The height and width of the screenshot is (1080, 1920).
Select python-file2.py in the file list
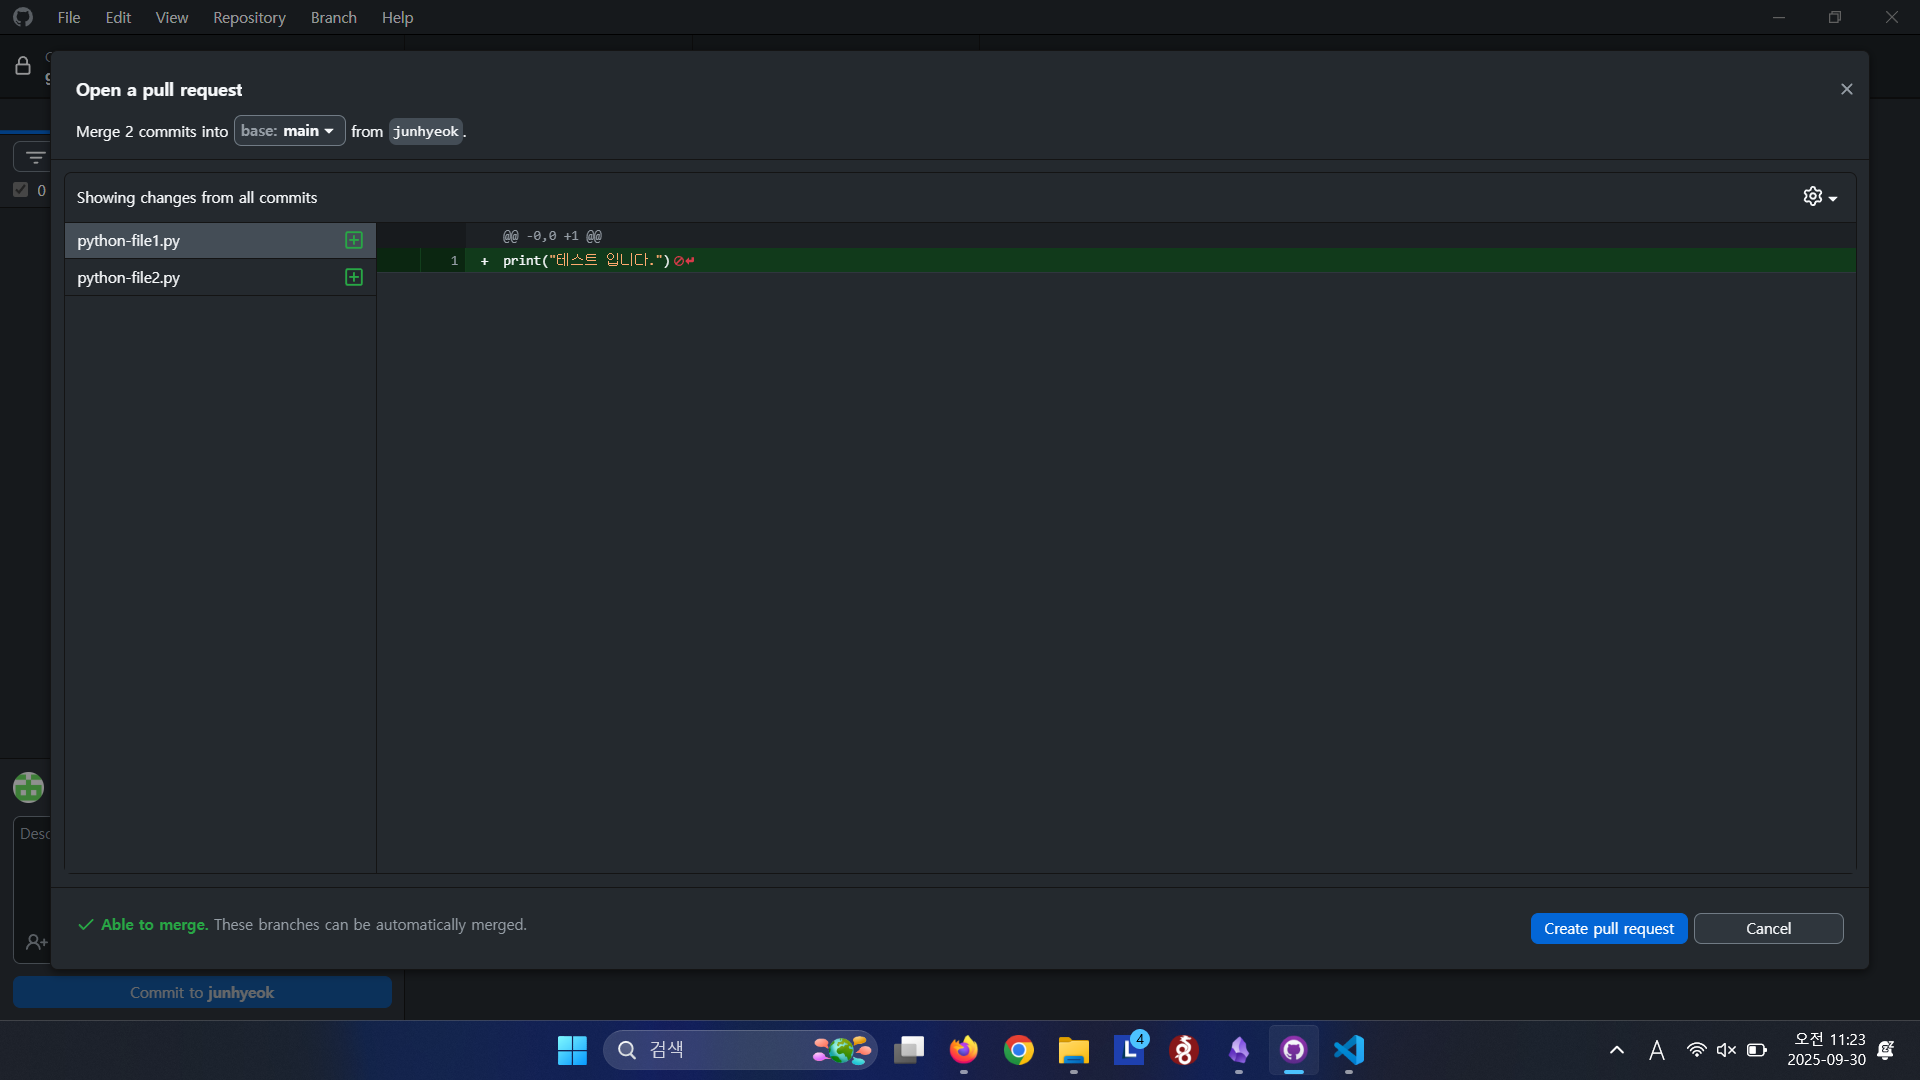(220, 277)
